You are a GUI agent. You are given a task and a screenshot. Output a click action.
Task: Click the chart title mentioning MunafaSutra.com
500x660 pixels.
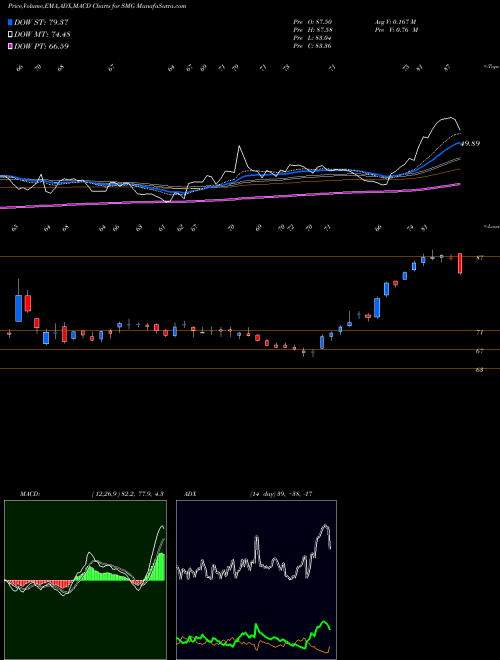tap(97, 6)
